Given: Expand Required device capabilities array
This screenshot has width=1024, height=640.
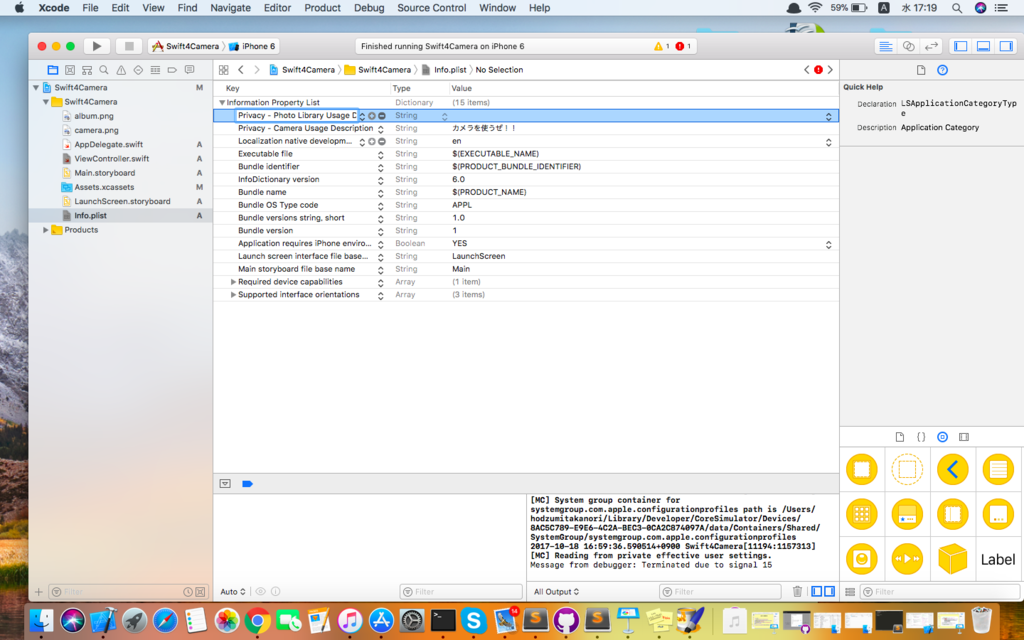Looking at the screenshot, I should (x=233, y=282).
